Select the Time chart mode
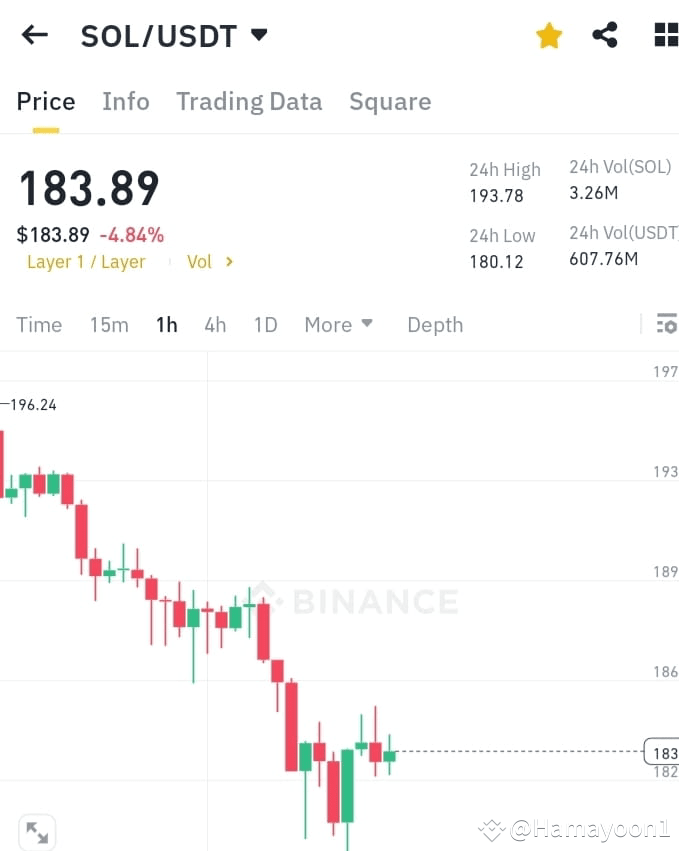 click(x=39, y=324)
